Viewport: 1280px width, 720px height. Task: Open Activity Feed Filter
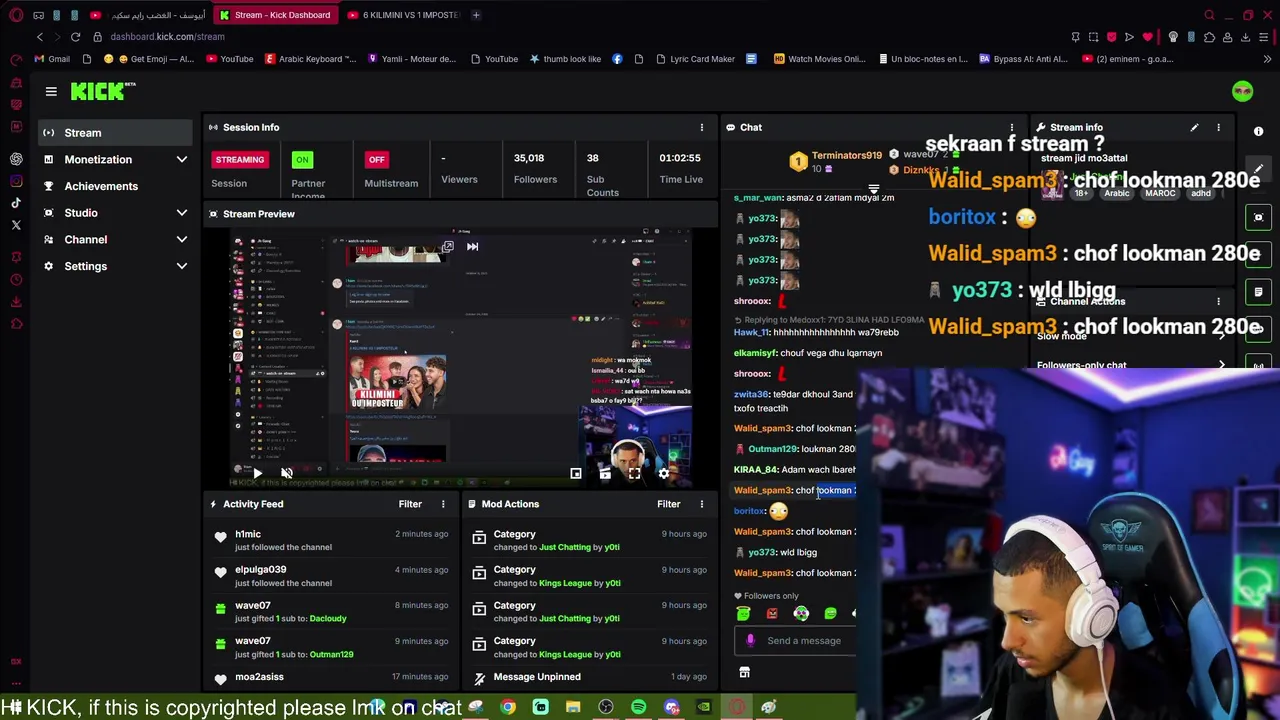point(410,504)
